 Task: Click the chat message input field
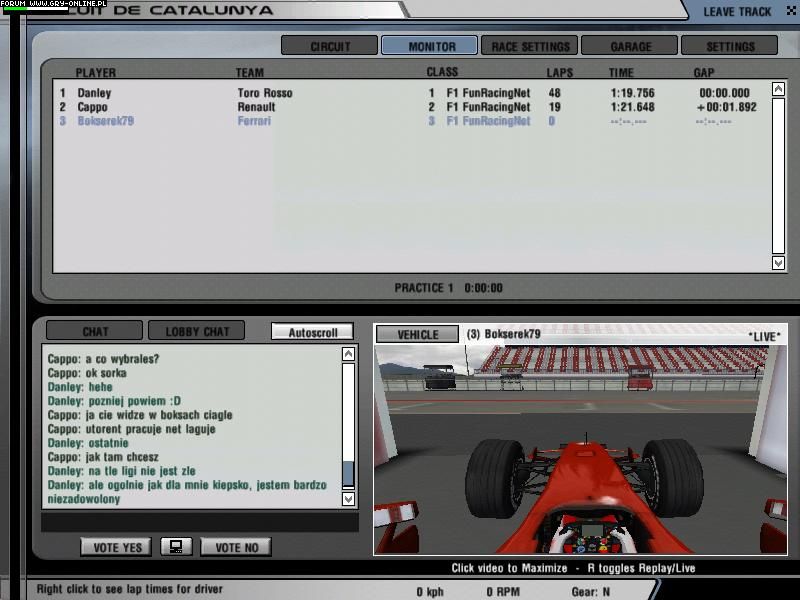click(x=200, y=522)
